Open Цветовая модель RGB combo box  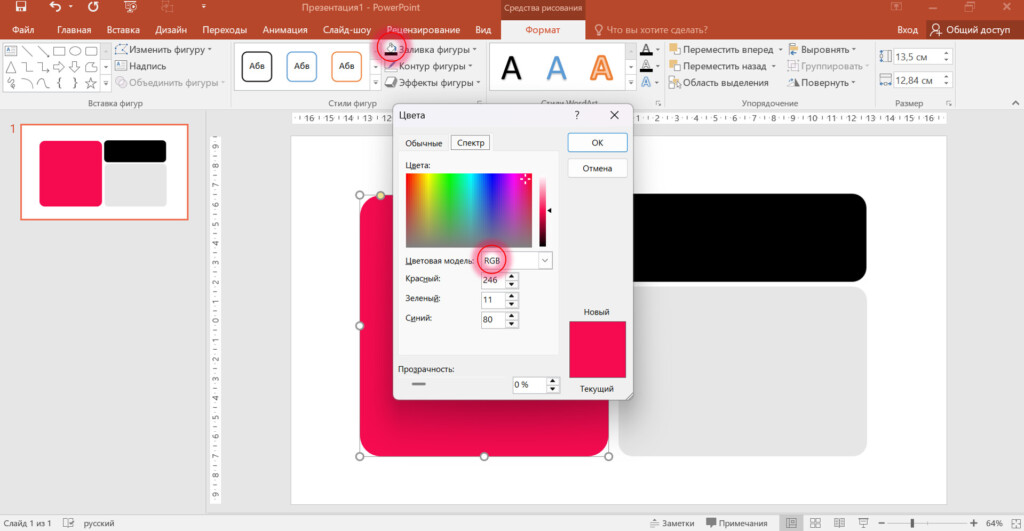pyautogui.click(x=516, y=261)
